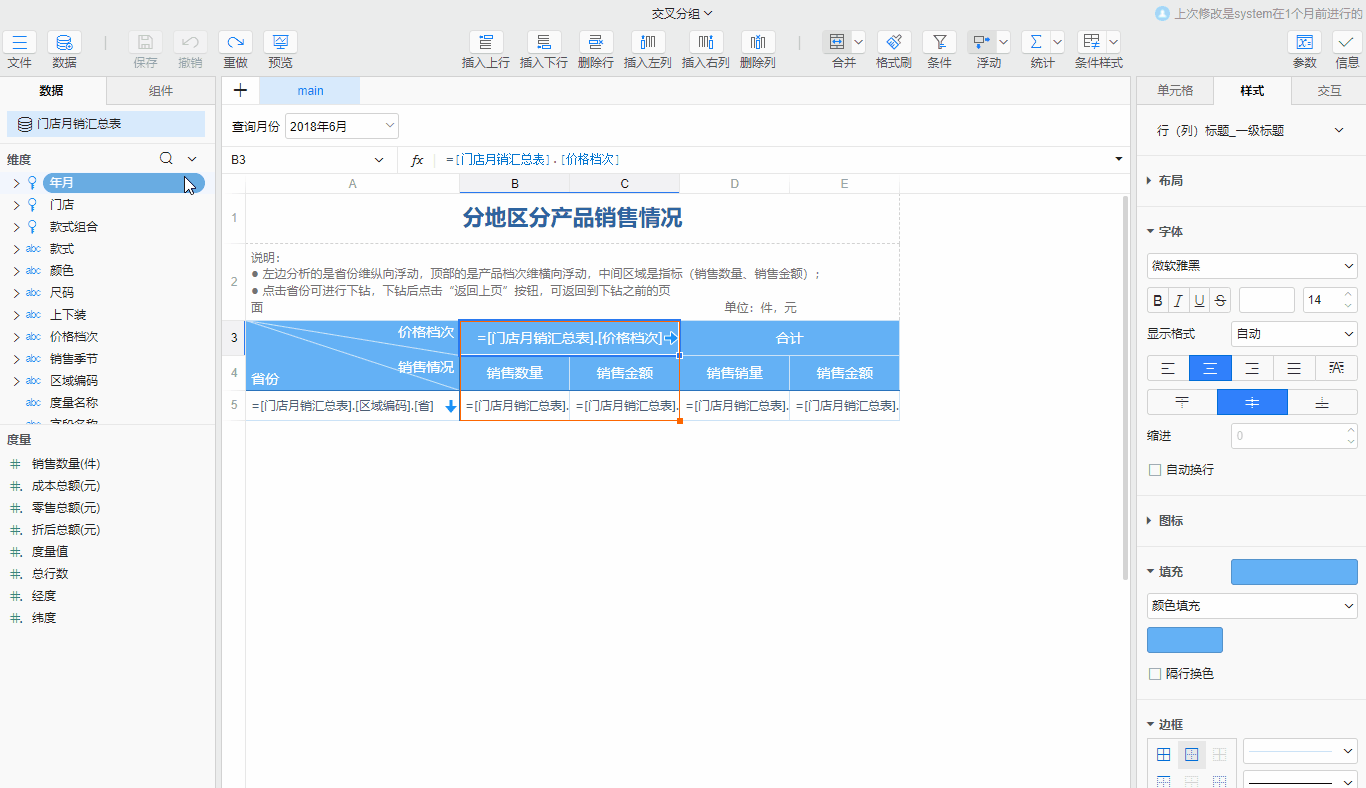
Task: Enable the auto wrap (自动换行) checkbox
Action: tap(1155, 470)
